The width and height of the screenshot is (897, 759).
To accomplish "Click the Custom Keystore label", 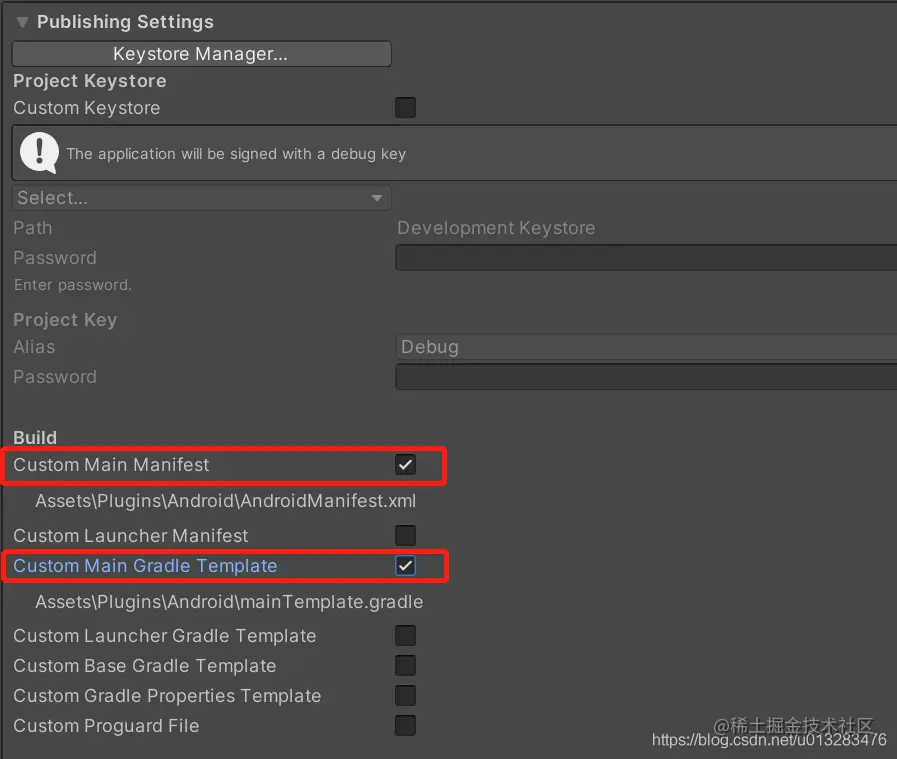I will pyautogui.click(x=86, y=108).
